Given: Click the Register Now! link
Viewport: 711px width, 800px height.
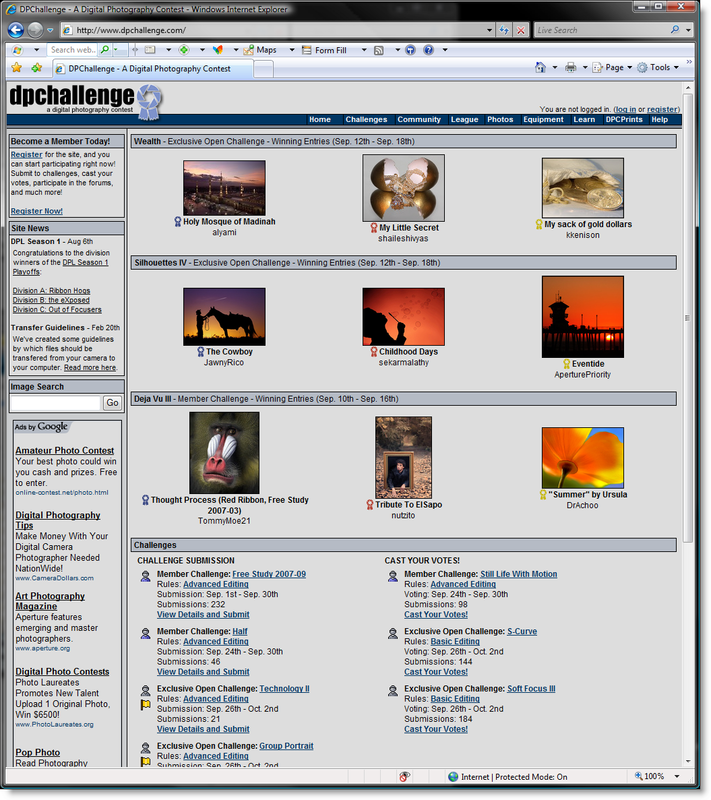Looking at the screenshot, I should point(36,211).
